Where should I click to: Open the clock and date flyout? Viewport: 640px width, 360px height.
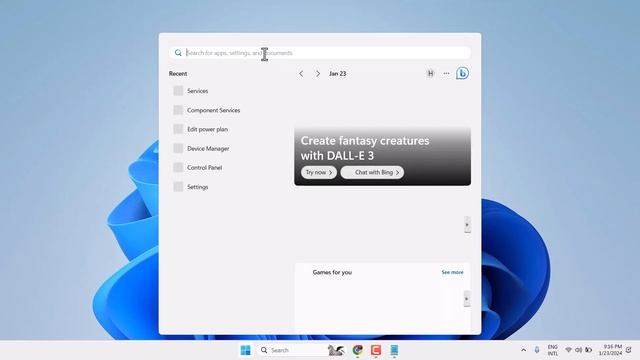tap(611, 350)
